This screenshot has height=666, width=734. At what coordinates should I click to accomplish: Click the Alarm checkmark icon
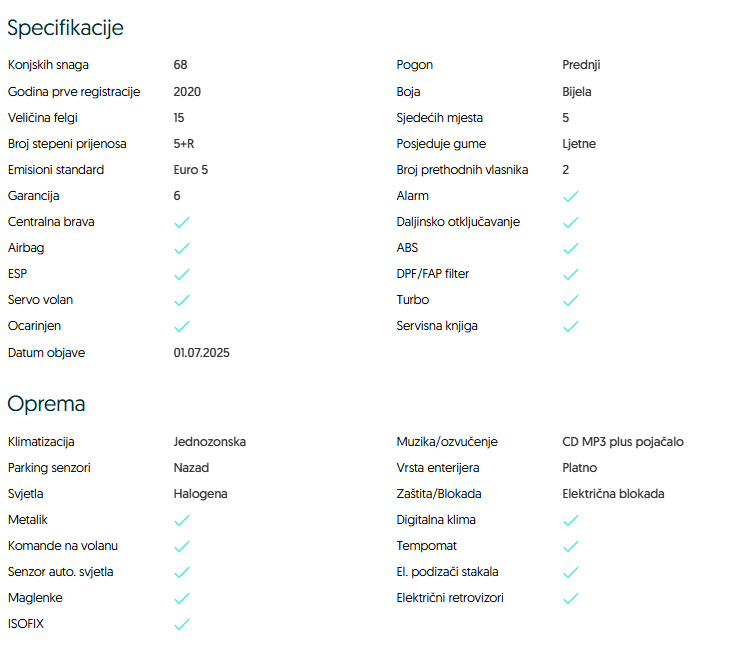pyautogui.click(x=570, y=196)
